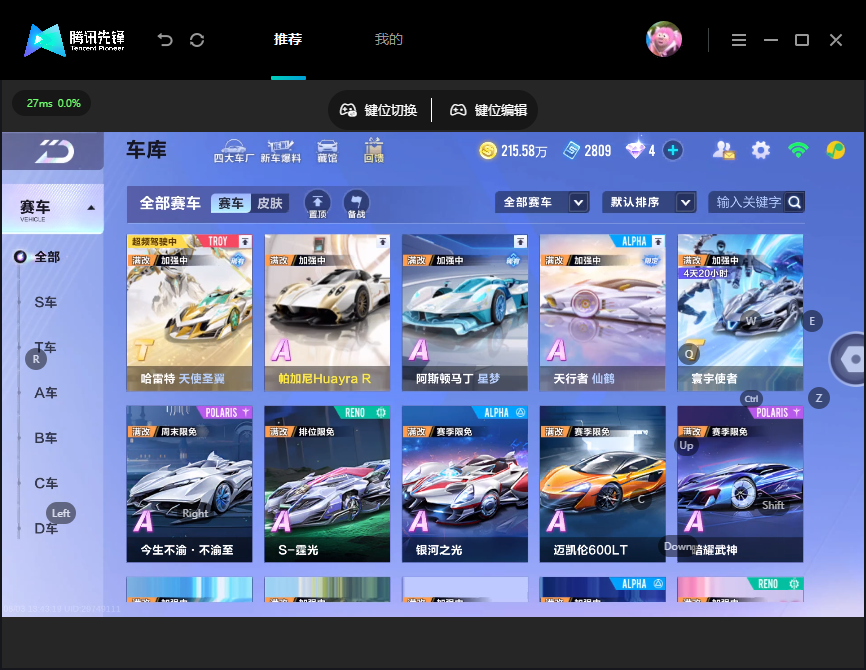Click the garage logo icon top-left panel

54,151
